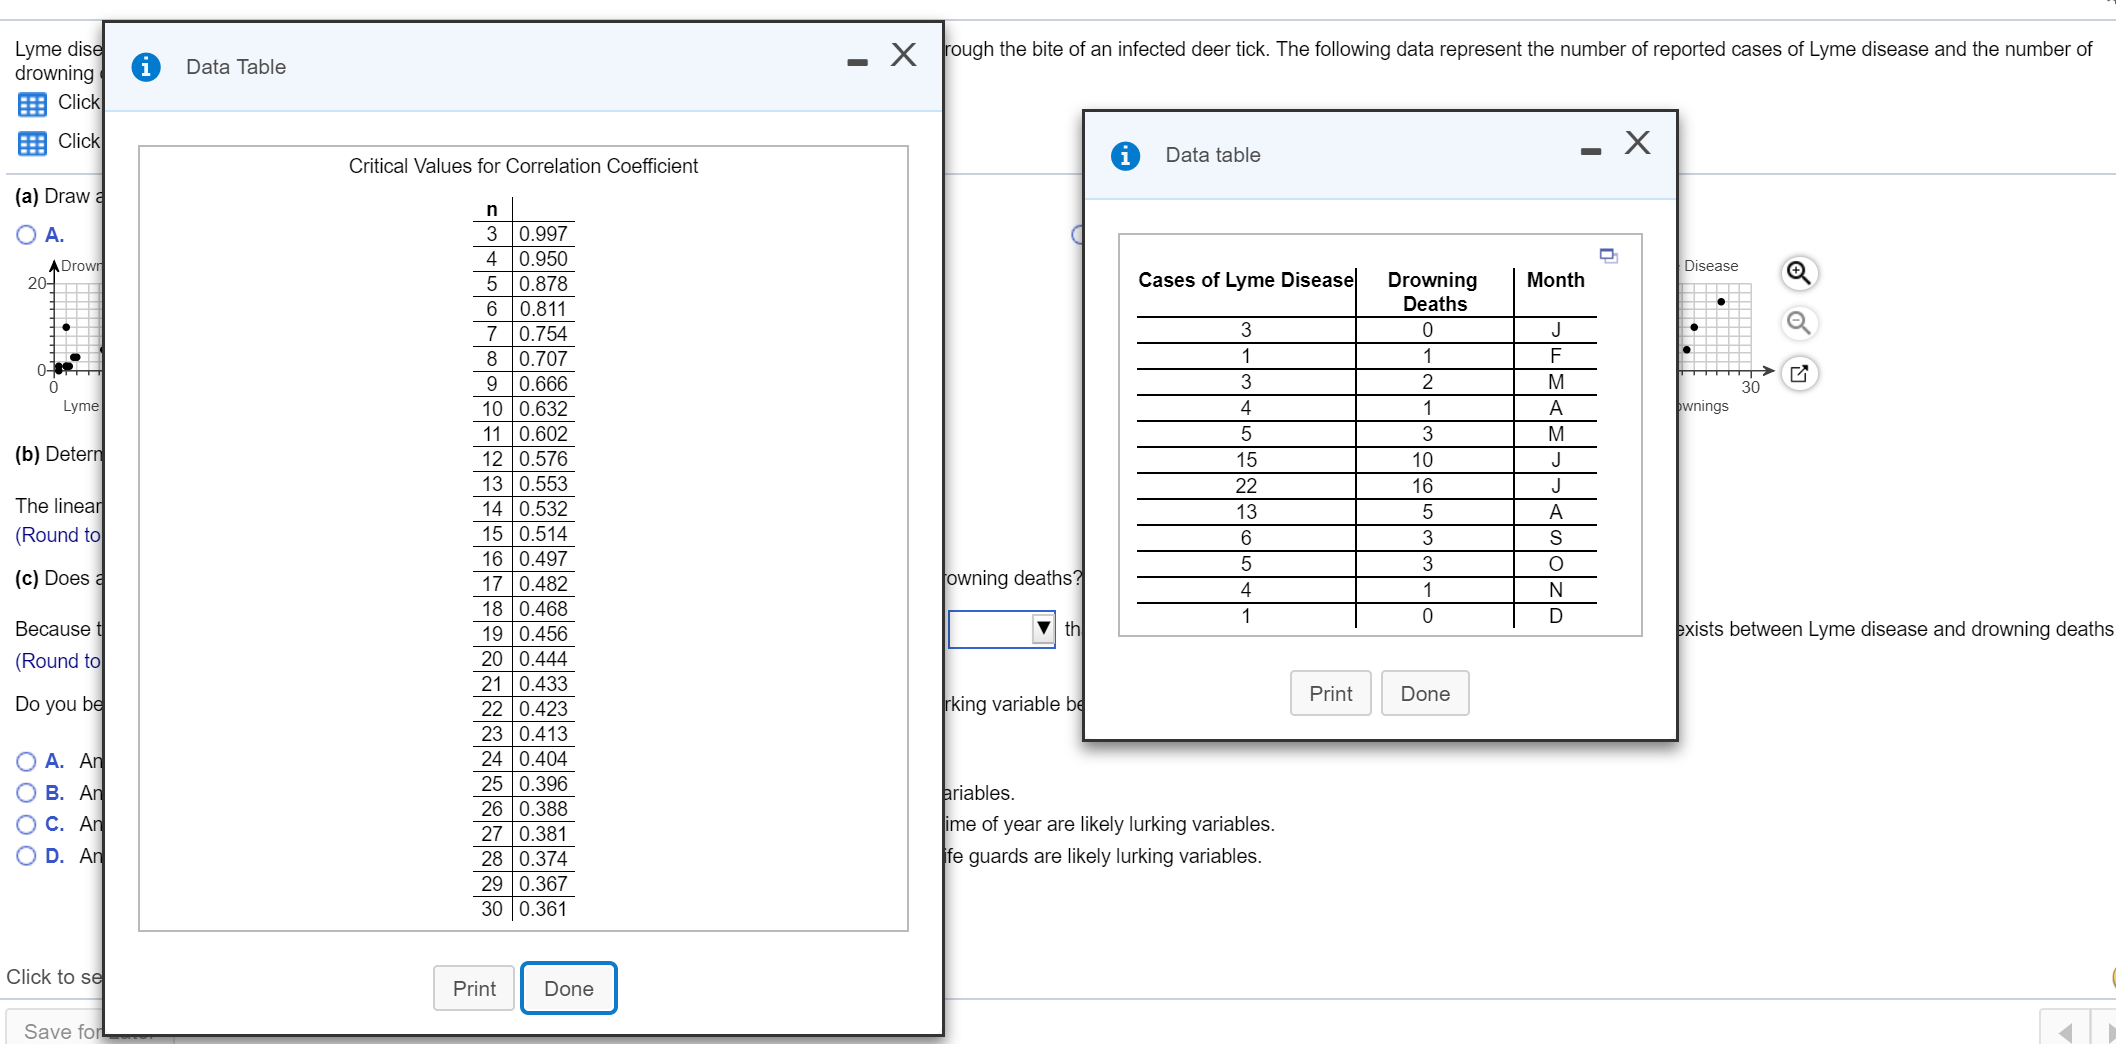Click the second table icon under the problem text
The image size is (2116, 1044).
[32, 143]
